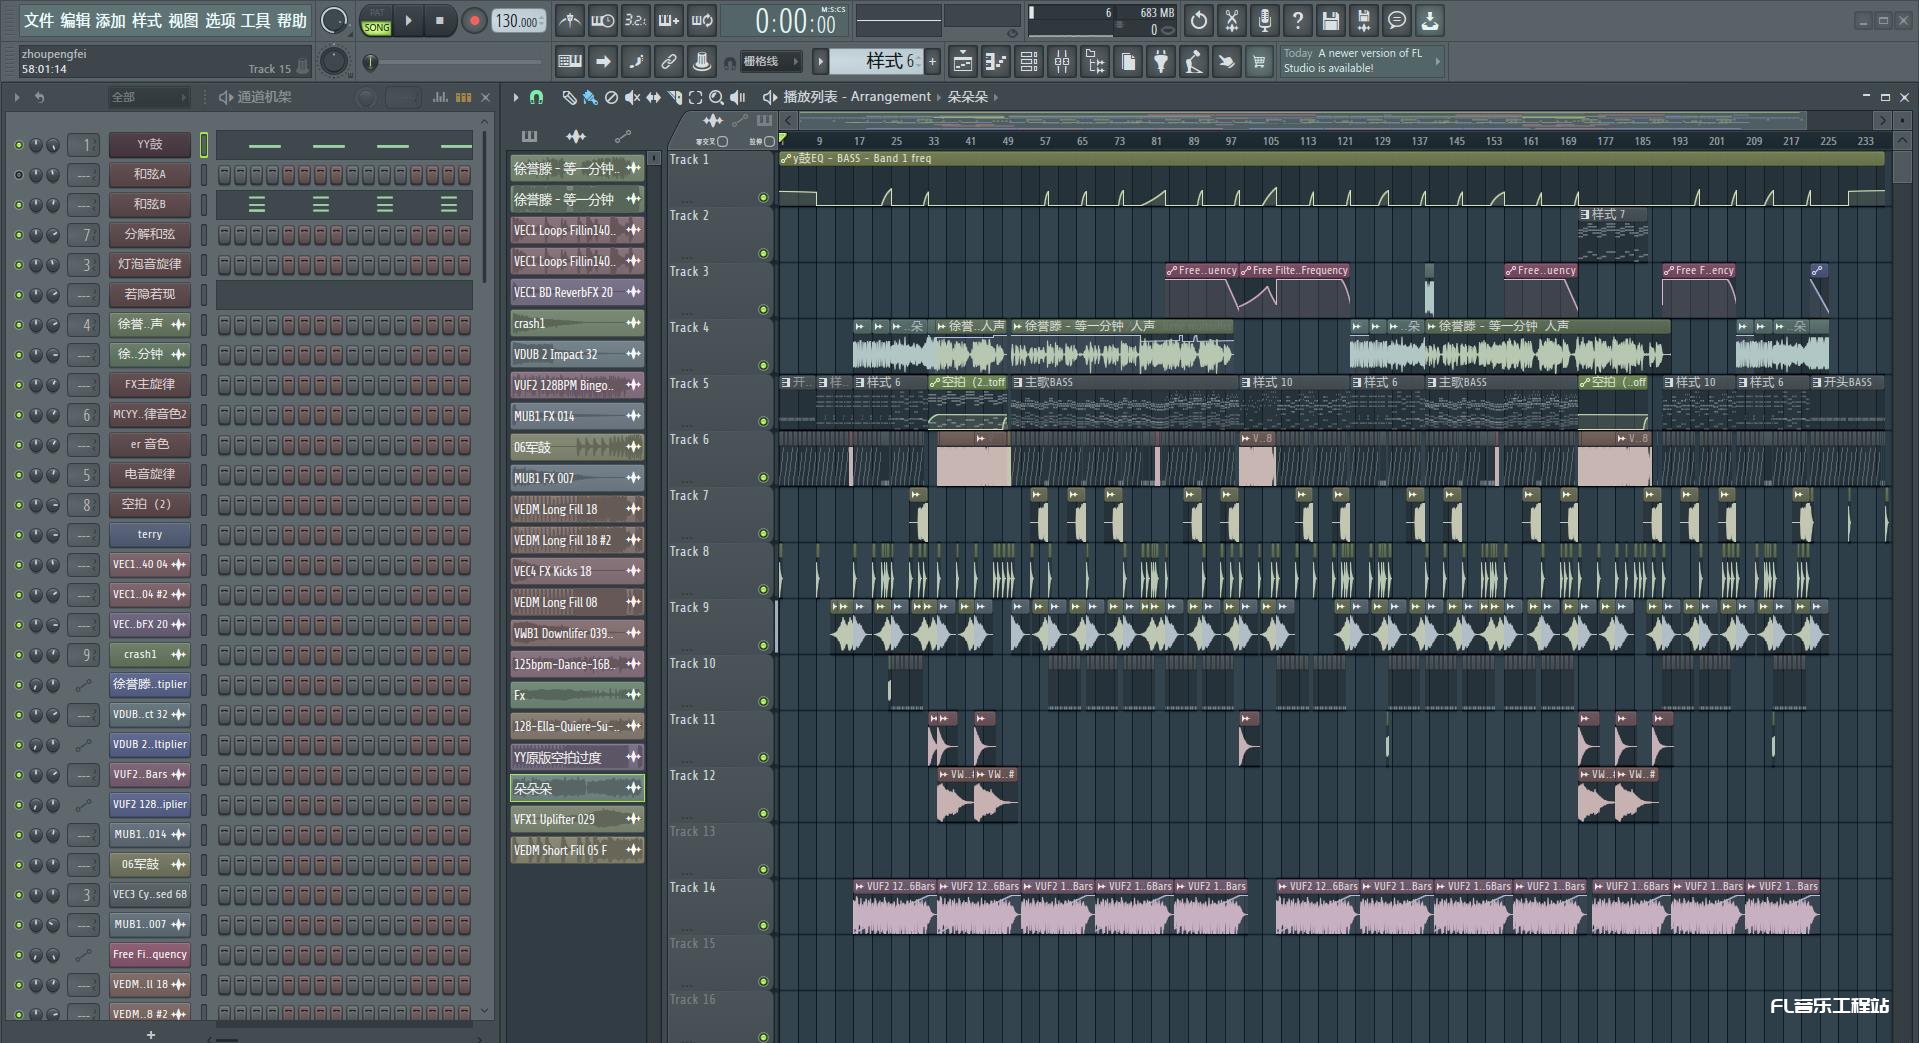1919x1043 pixels.
Task: Click the shopping cart content library icon
Action: (1259, 62)
